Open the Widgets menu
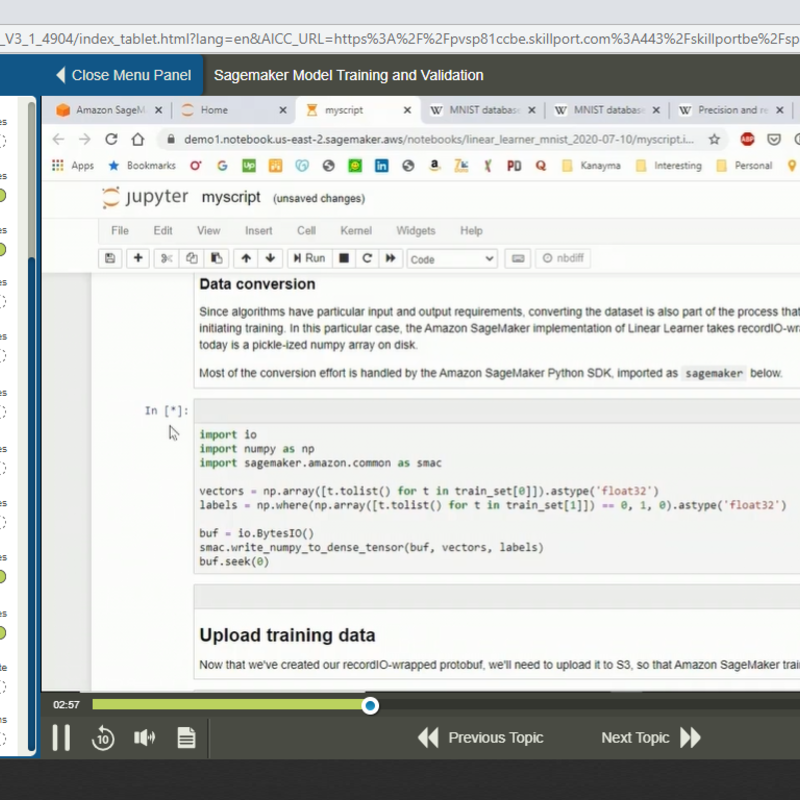800x800 pixels. coord(415,231)
